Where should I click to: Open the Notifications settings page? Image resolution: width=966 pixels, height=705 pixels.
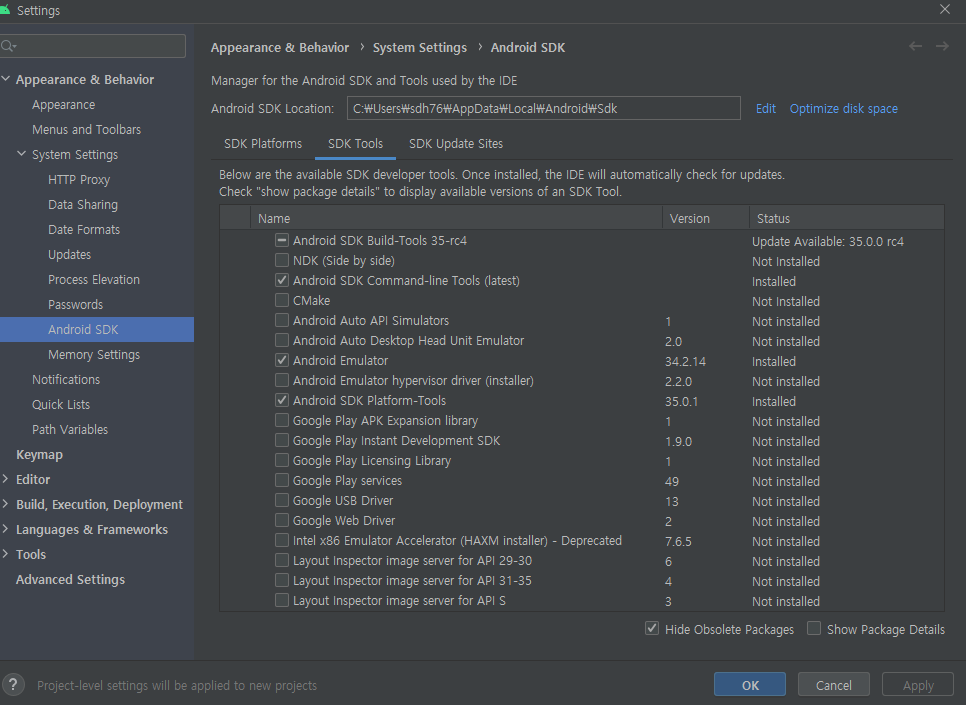point(66,380)
